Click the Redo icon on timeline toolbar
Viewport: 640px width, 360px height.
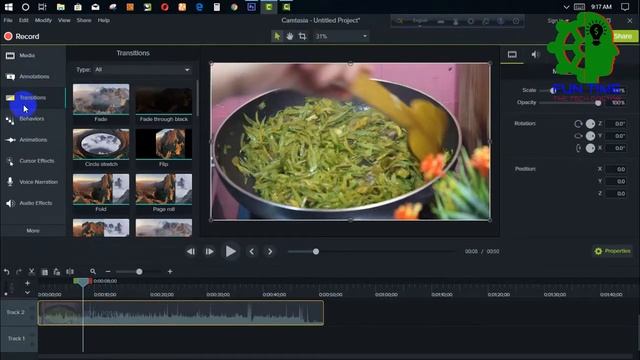[x=19, y=271]
